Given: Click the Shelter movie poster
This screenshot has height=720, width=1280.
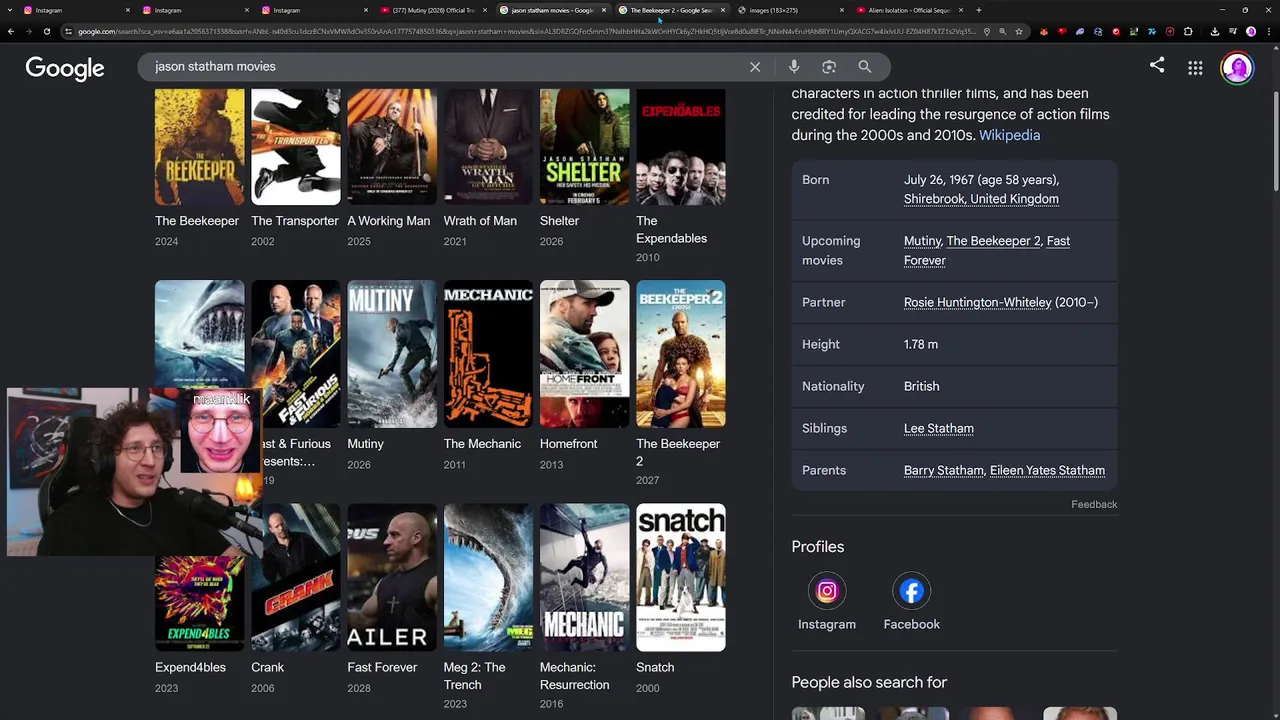Looking at the screenshot, I should click(x=584, y=147).
